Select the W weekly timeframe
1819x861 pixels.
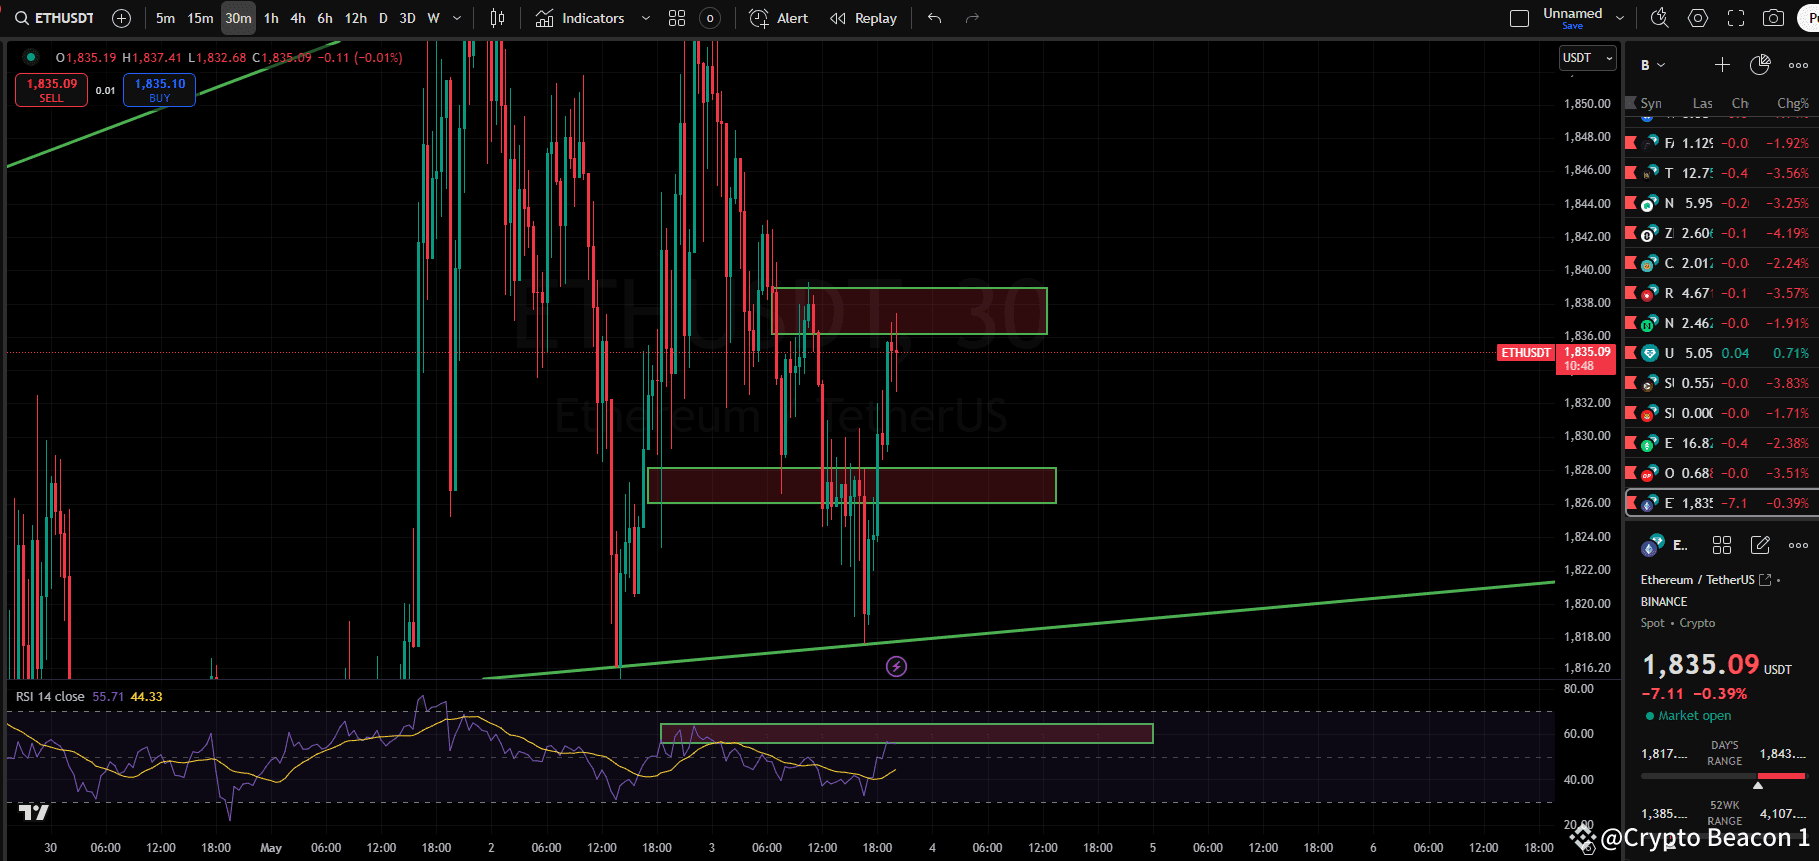433,18
